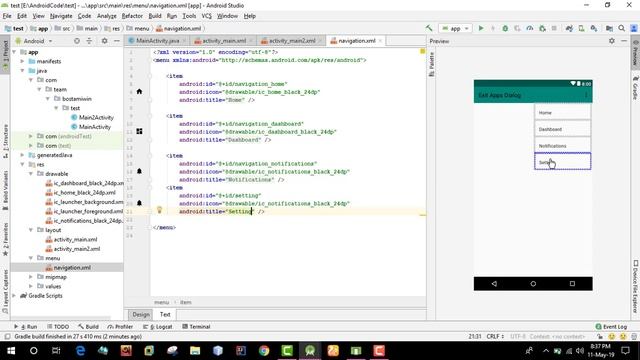The image size is (640, 360).
Task: Open SDK Manager download icon
Action: (x=594, y=28)
